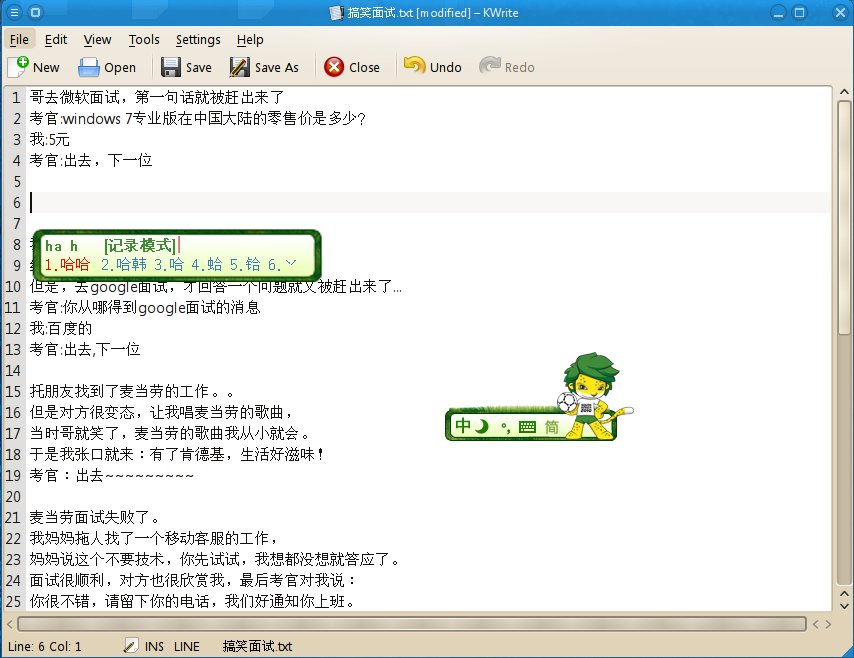Click the line reading "我:百度的"
The image size is (854, 658).
click(61, 328)
